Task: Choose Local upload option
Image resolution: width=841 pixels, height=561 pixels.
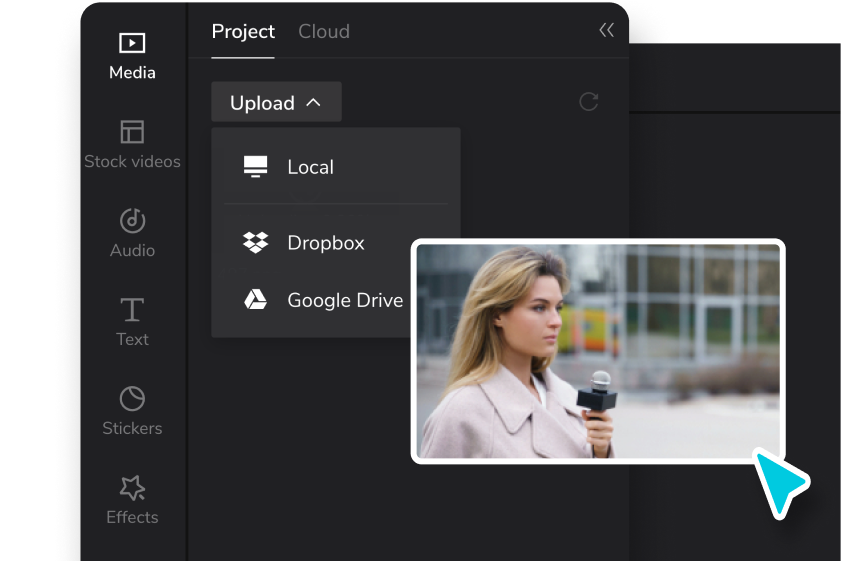Action: (336, 167)
